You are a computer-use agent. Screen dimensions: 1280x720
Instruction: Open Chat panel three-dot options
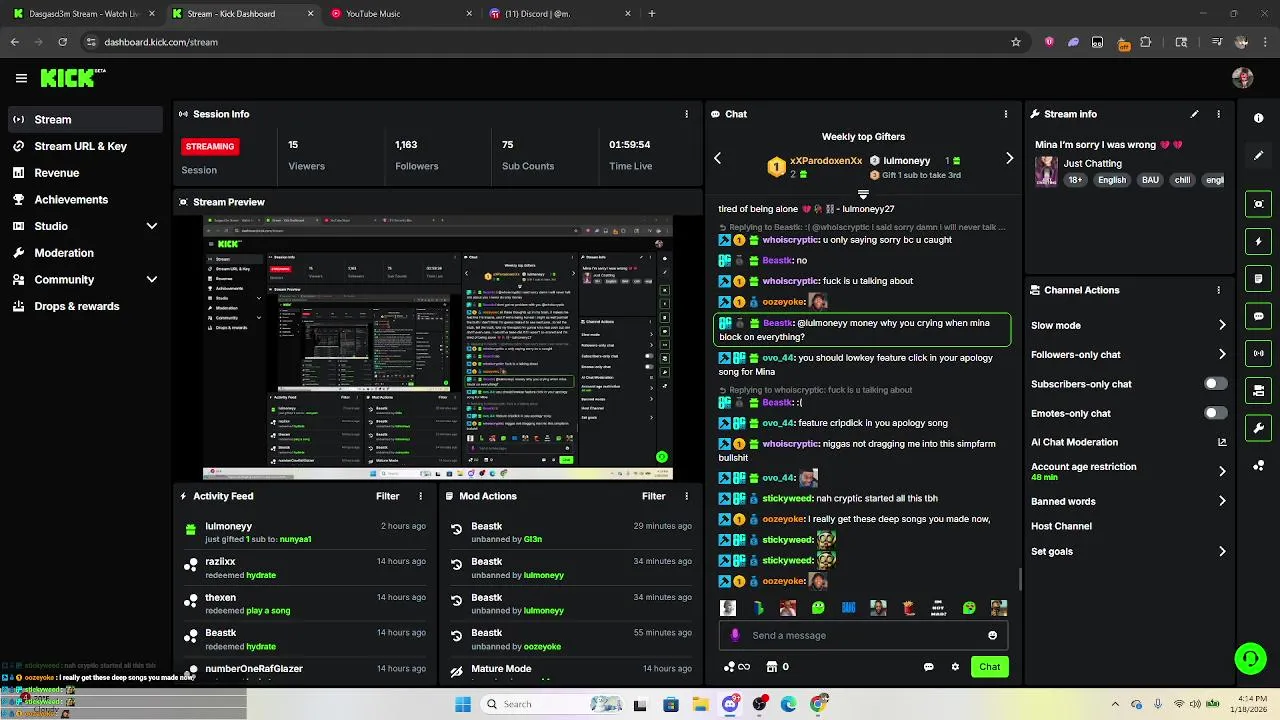(x=1006, y=114)
